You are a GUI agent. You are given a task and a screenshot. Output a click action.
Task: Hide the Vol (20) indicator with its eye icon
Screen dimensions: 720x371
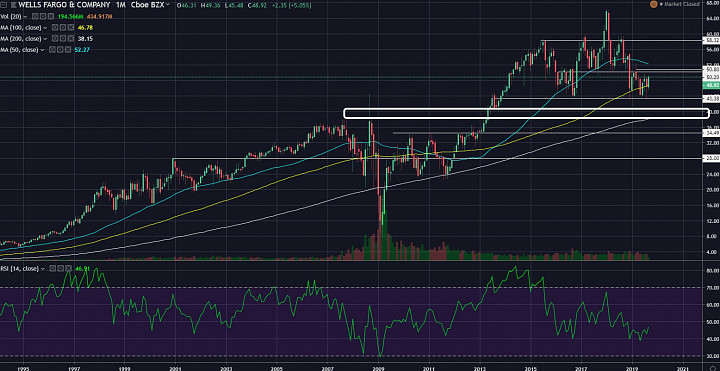click(x=35, y=17)
